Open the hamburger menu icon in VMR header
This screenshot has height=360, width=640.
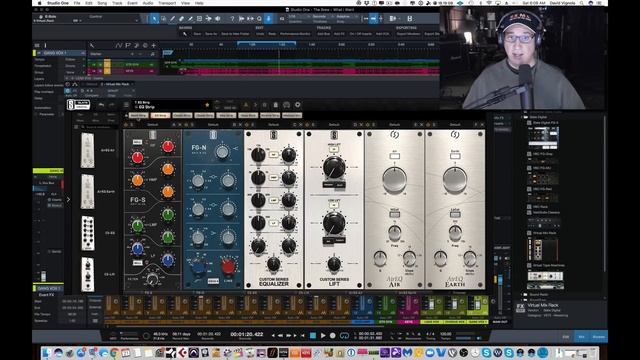click(x=126, y=105)
